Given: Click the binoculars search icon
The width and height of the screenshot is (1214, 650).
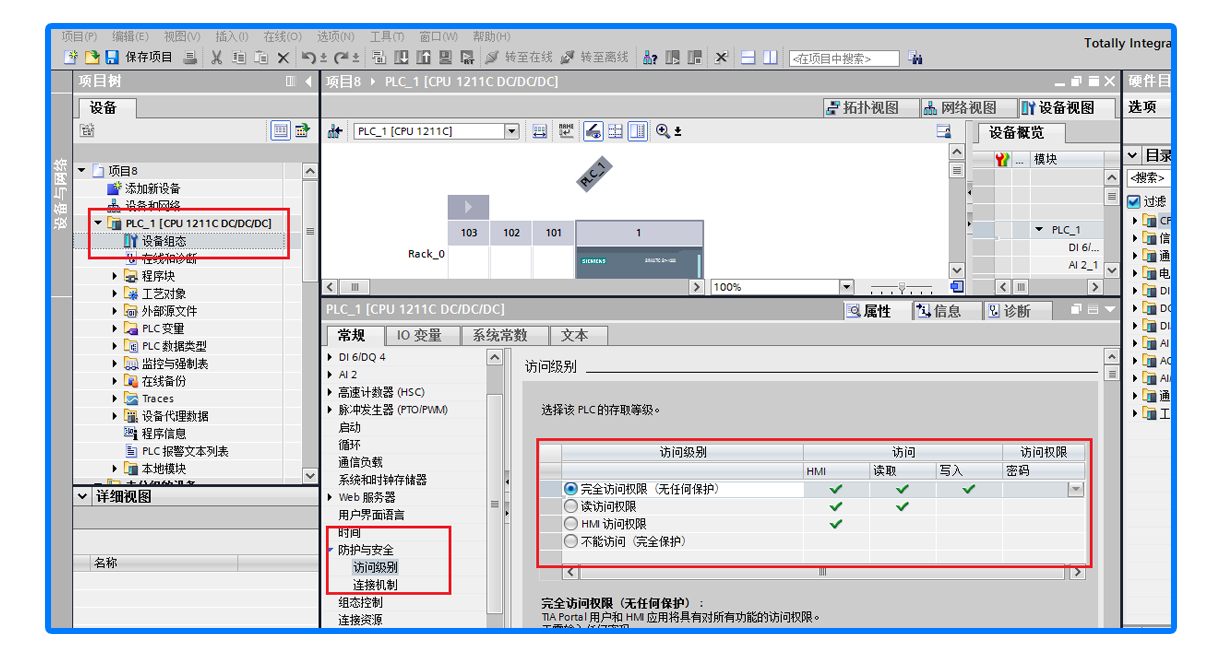Looking at the screenshot, I should [914, 58].
